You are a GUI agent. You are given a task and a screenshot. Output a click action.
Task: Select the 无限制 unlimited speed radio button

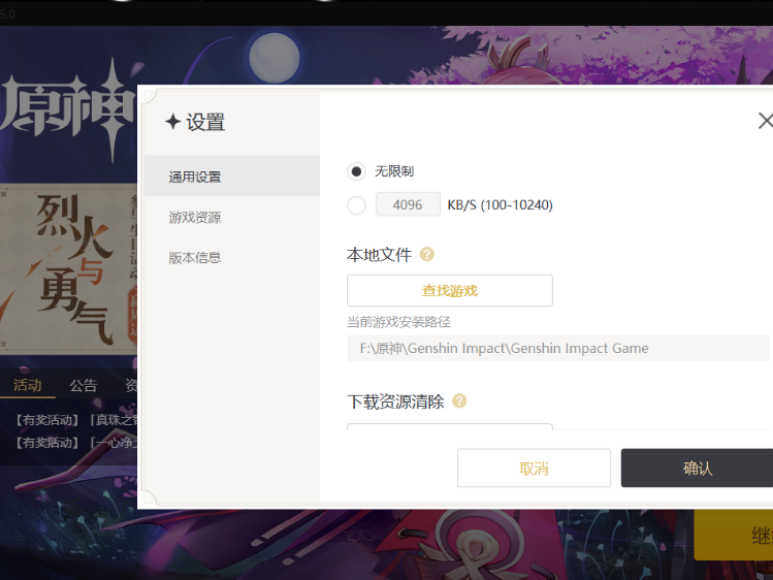(356, 171)
